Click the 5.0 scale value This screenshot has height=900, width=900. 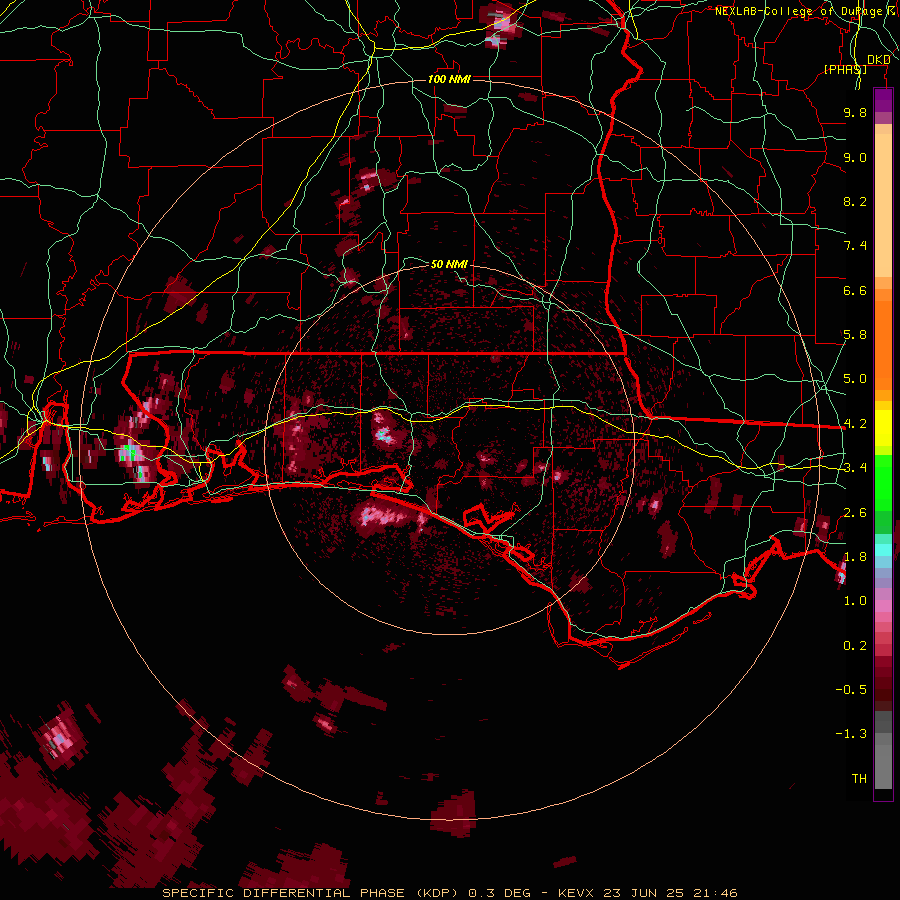coord(855,379)
